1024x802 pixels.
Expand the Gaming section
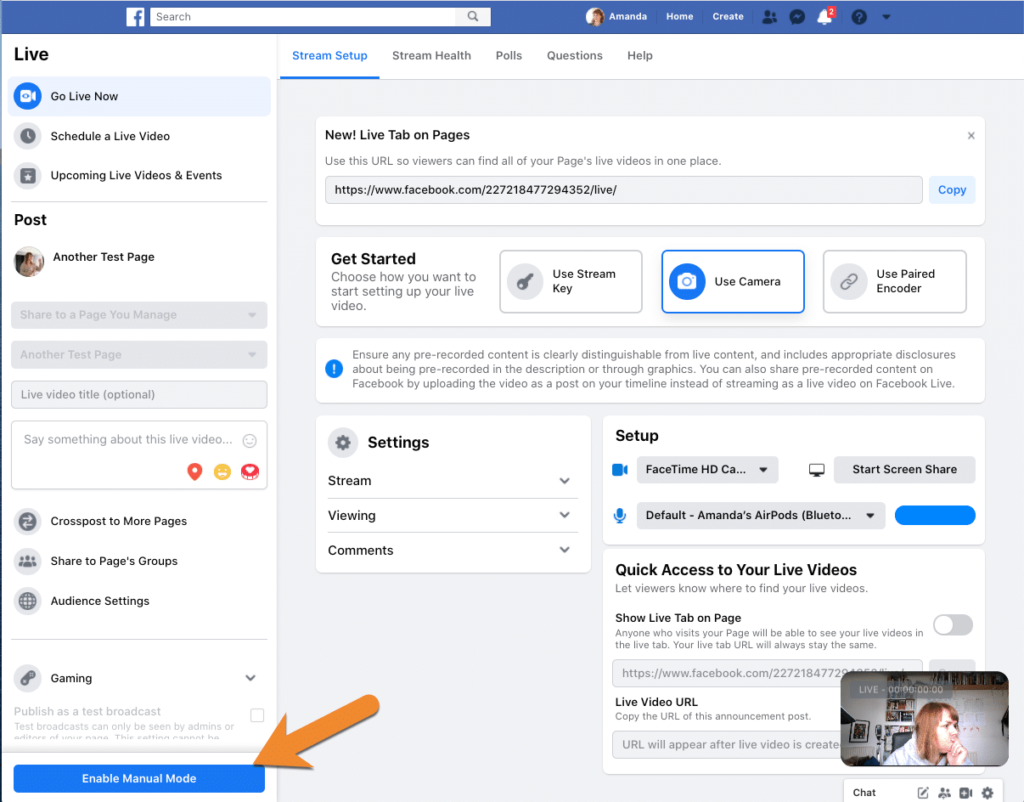pos(250,678)
